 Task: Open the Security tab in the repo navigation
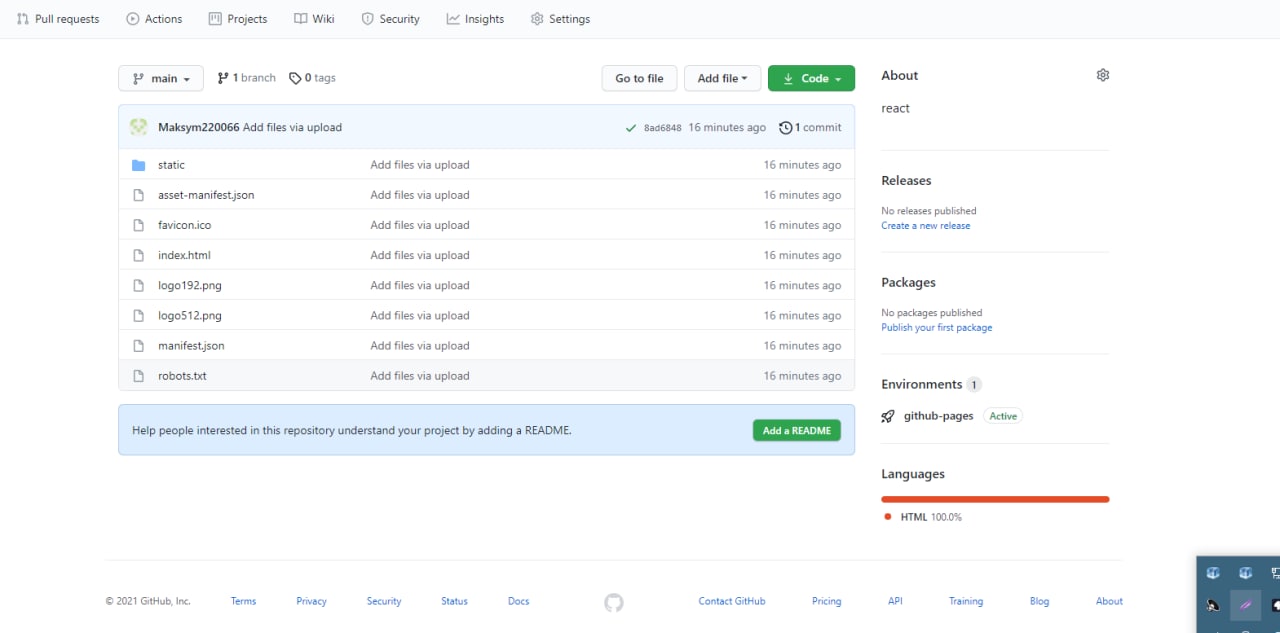point(390,19)
